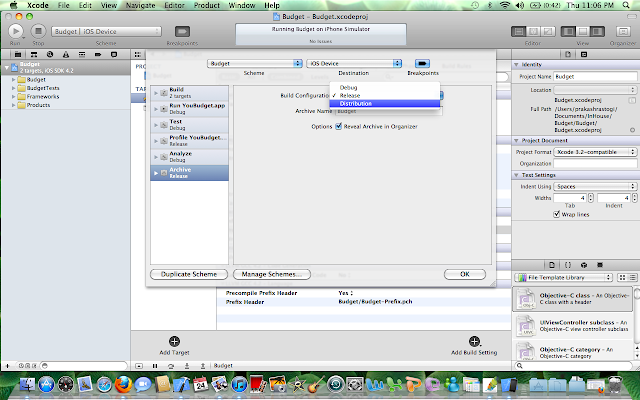640x400 pixels.
Task: Select the Assistant editor icon
Action: coord(533,31)
